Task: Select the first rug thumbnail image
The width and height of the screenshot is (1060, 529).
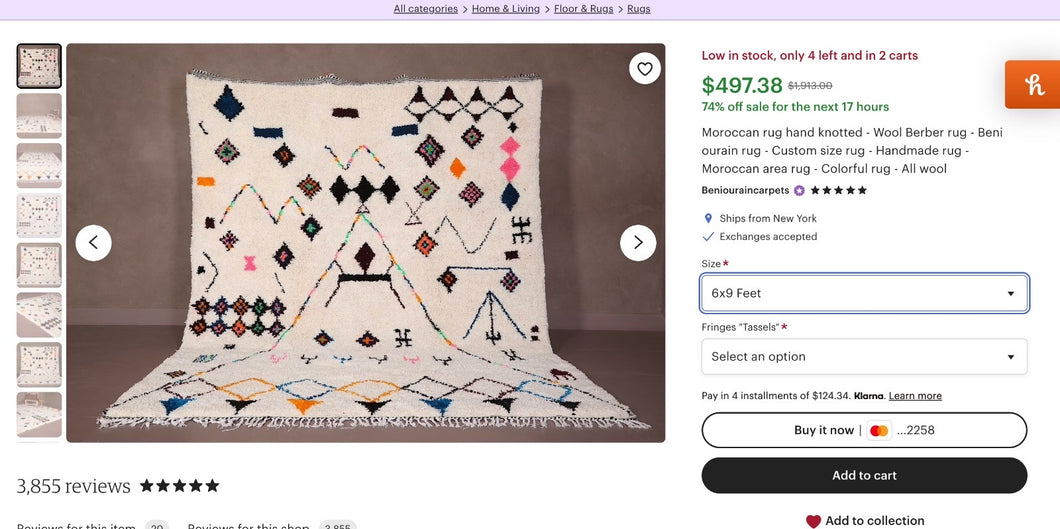Action: coord(39,66)
